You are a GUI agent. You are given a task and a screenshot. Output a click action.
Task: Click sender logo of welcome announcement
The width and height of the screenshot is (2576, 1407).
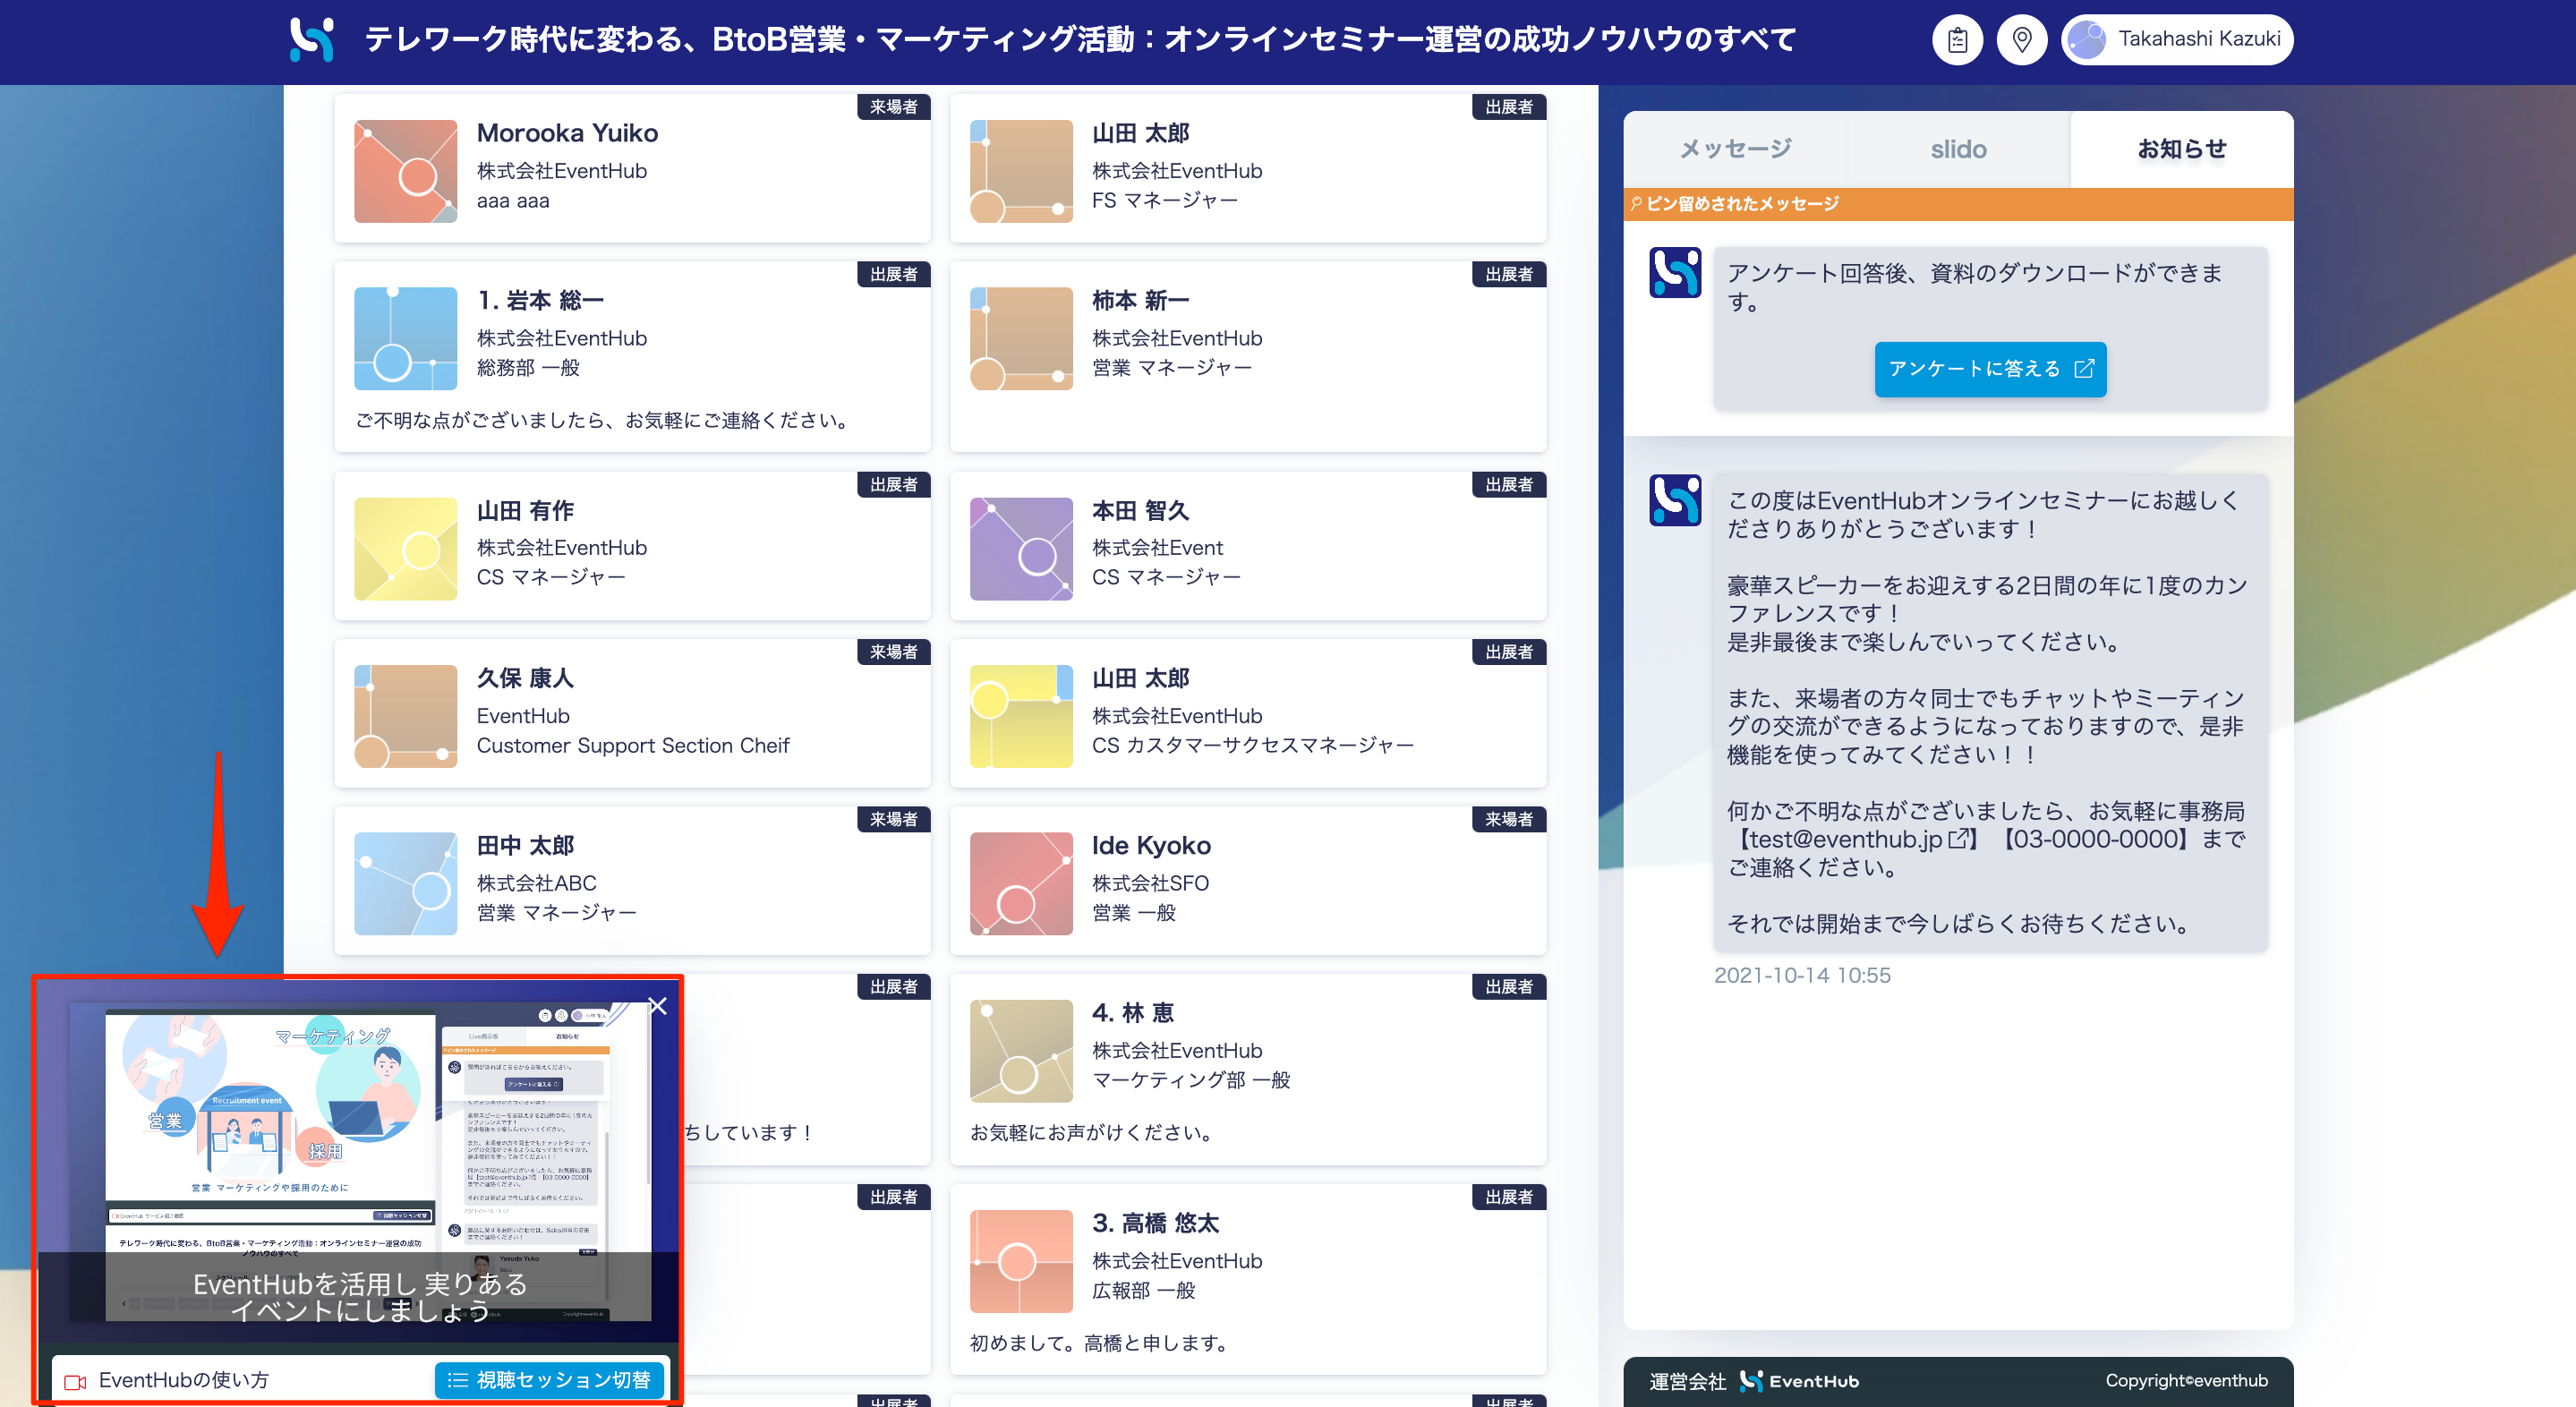click(x=1675, y=499)
